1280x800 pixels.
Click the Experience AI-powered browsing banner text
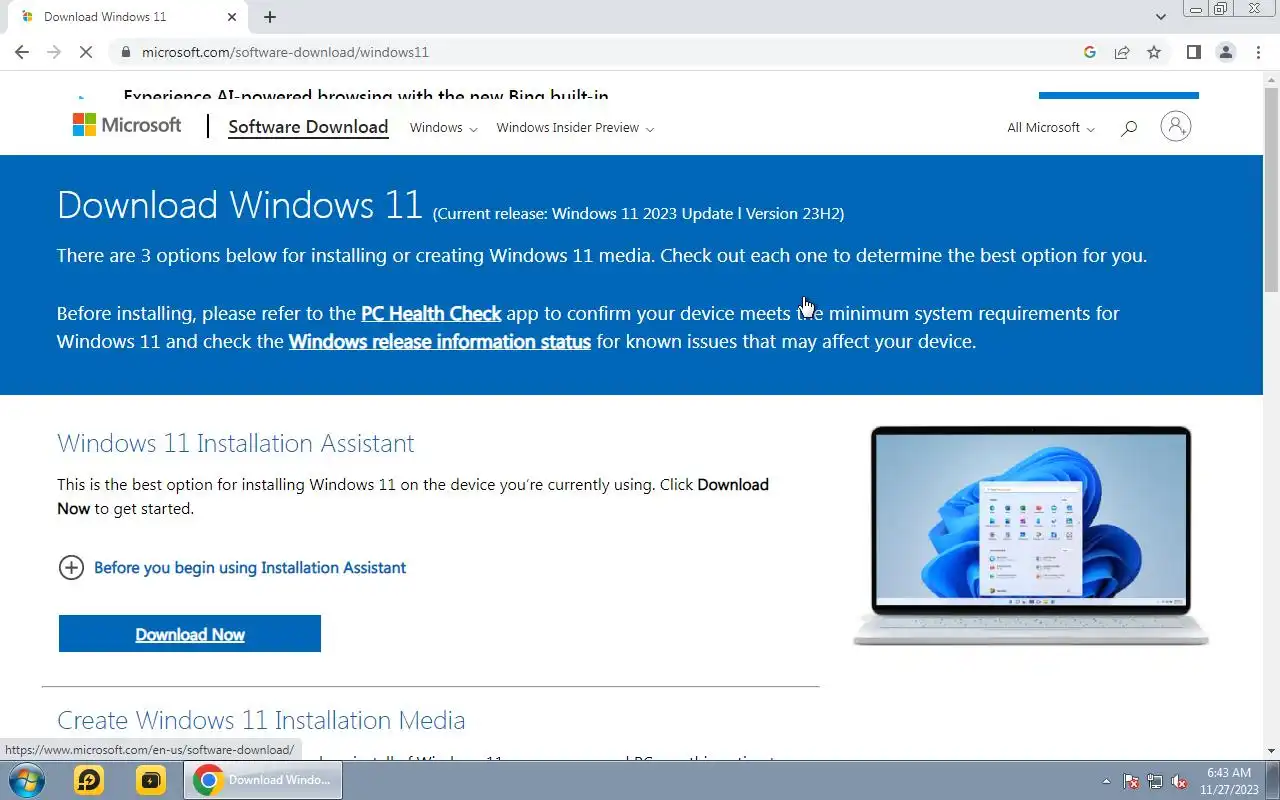tap(366, 96)
